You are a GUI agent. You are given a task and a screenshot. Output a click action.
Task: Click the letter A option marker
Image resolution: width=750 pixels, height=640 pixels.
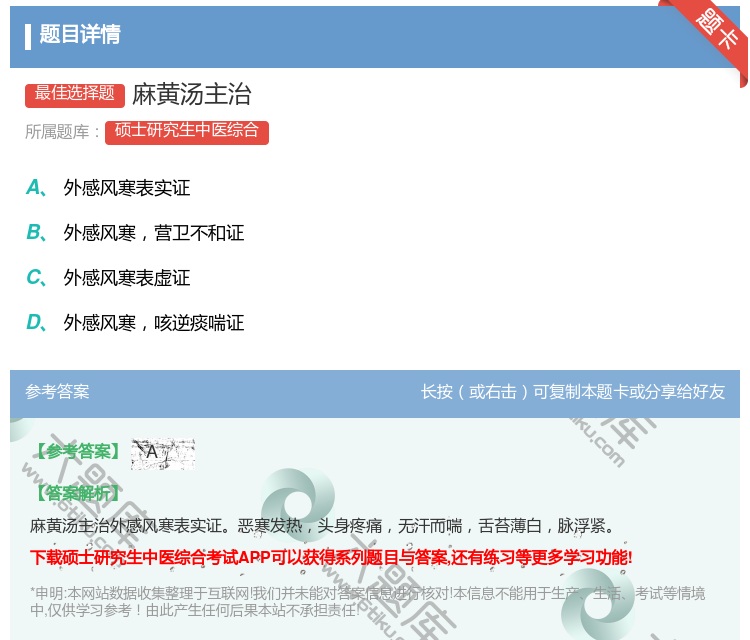pyautogui.click(x=36, y=188)
